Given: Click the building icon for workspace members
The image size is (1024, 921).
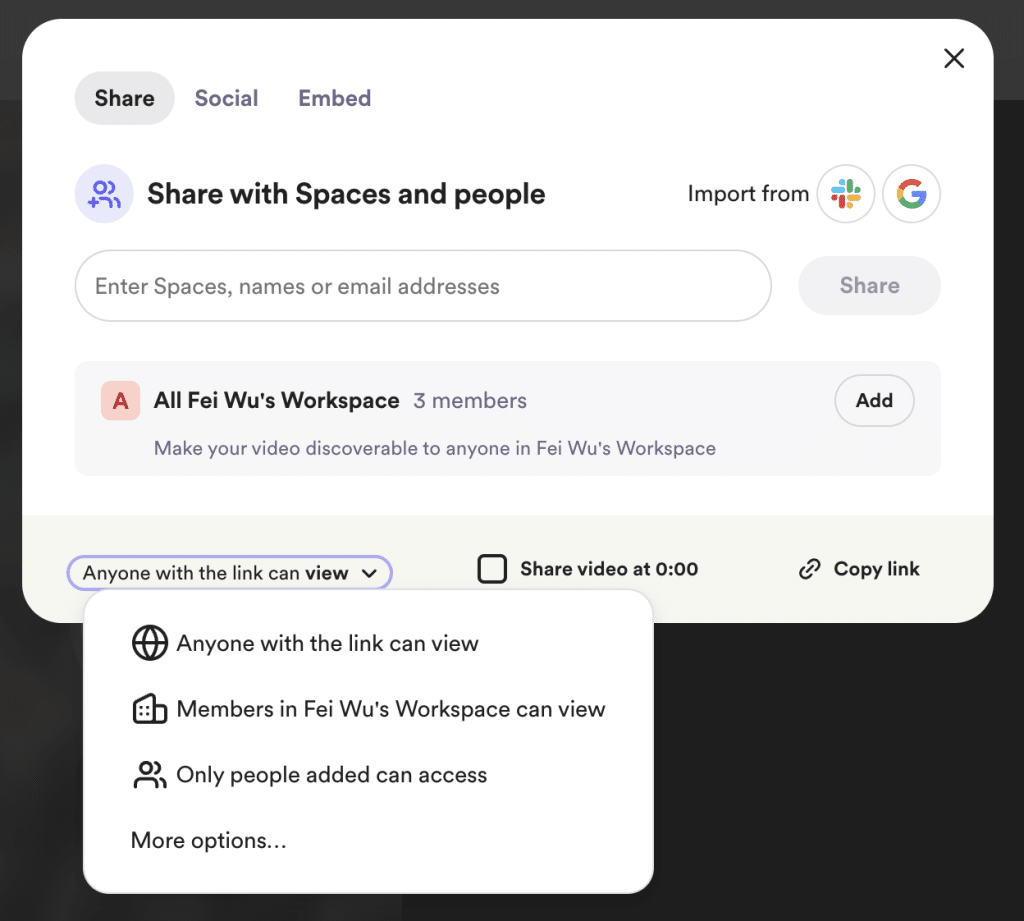Looking at the screenshot, I should coord(149,710).
